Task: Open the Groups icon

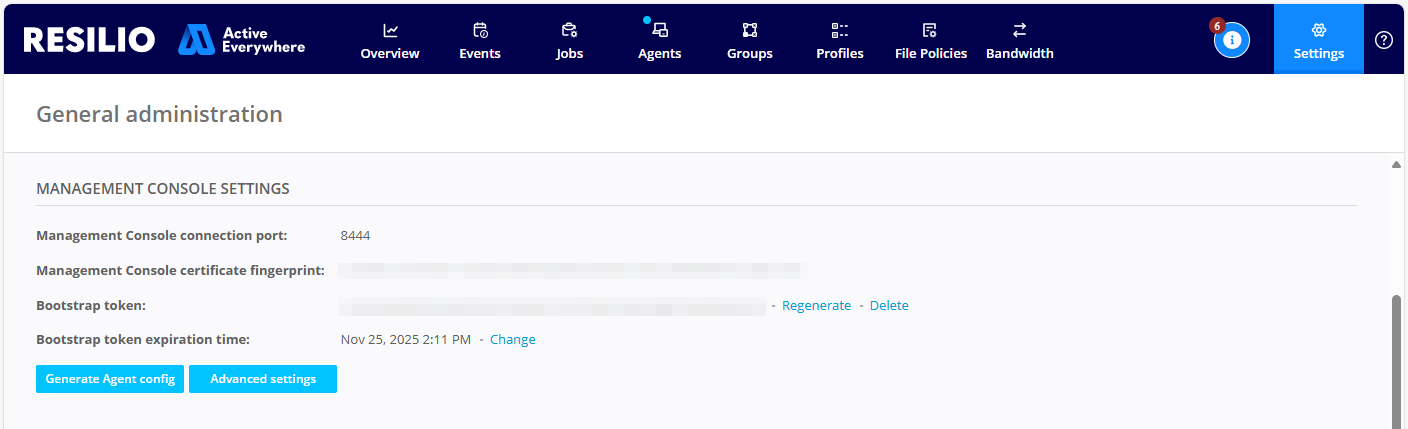Action: click(750, 30)
